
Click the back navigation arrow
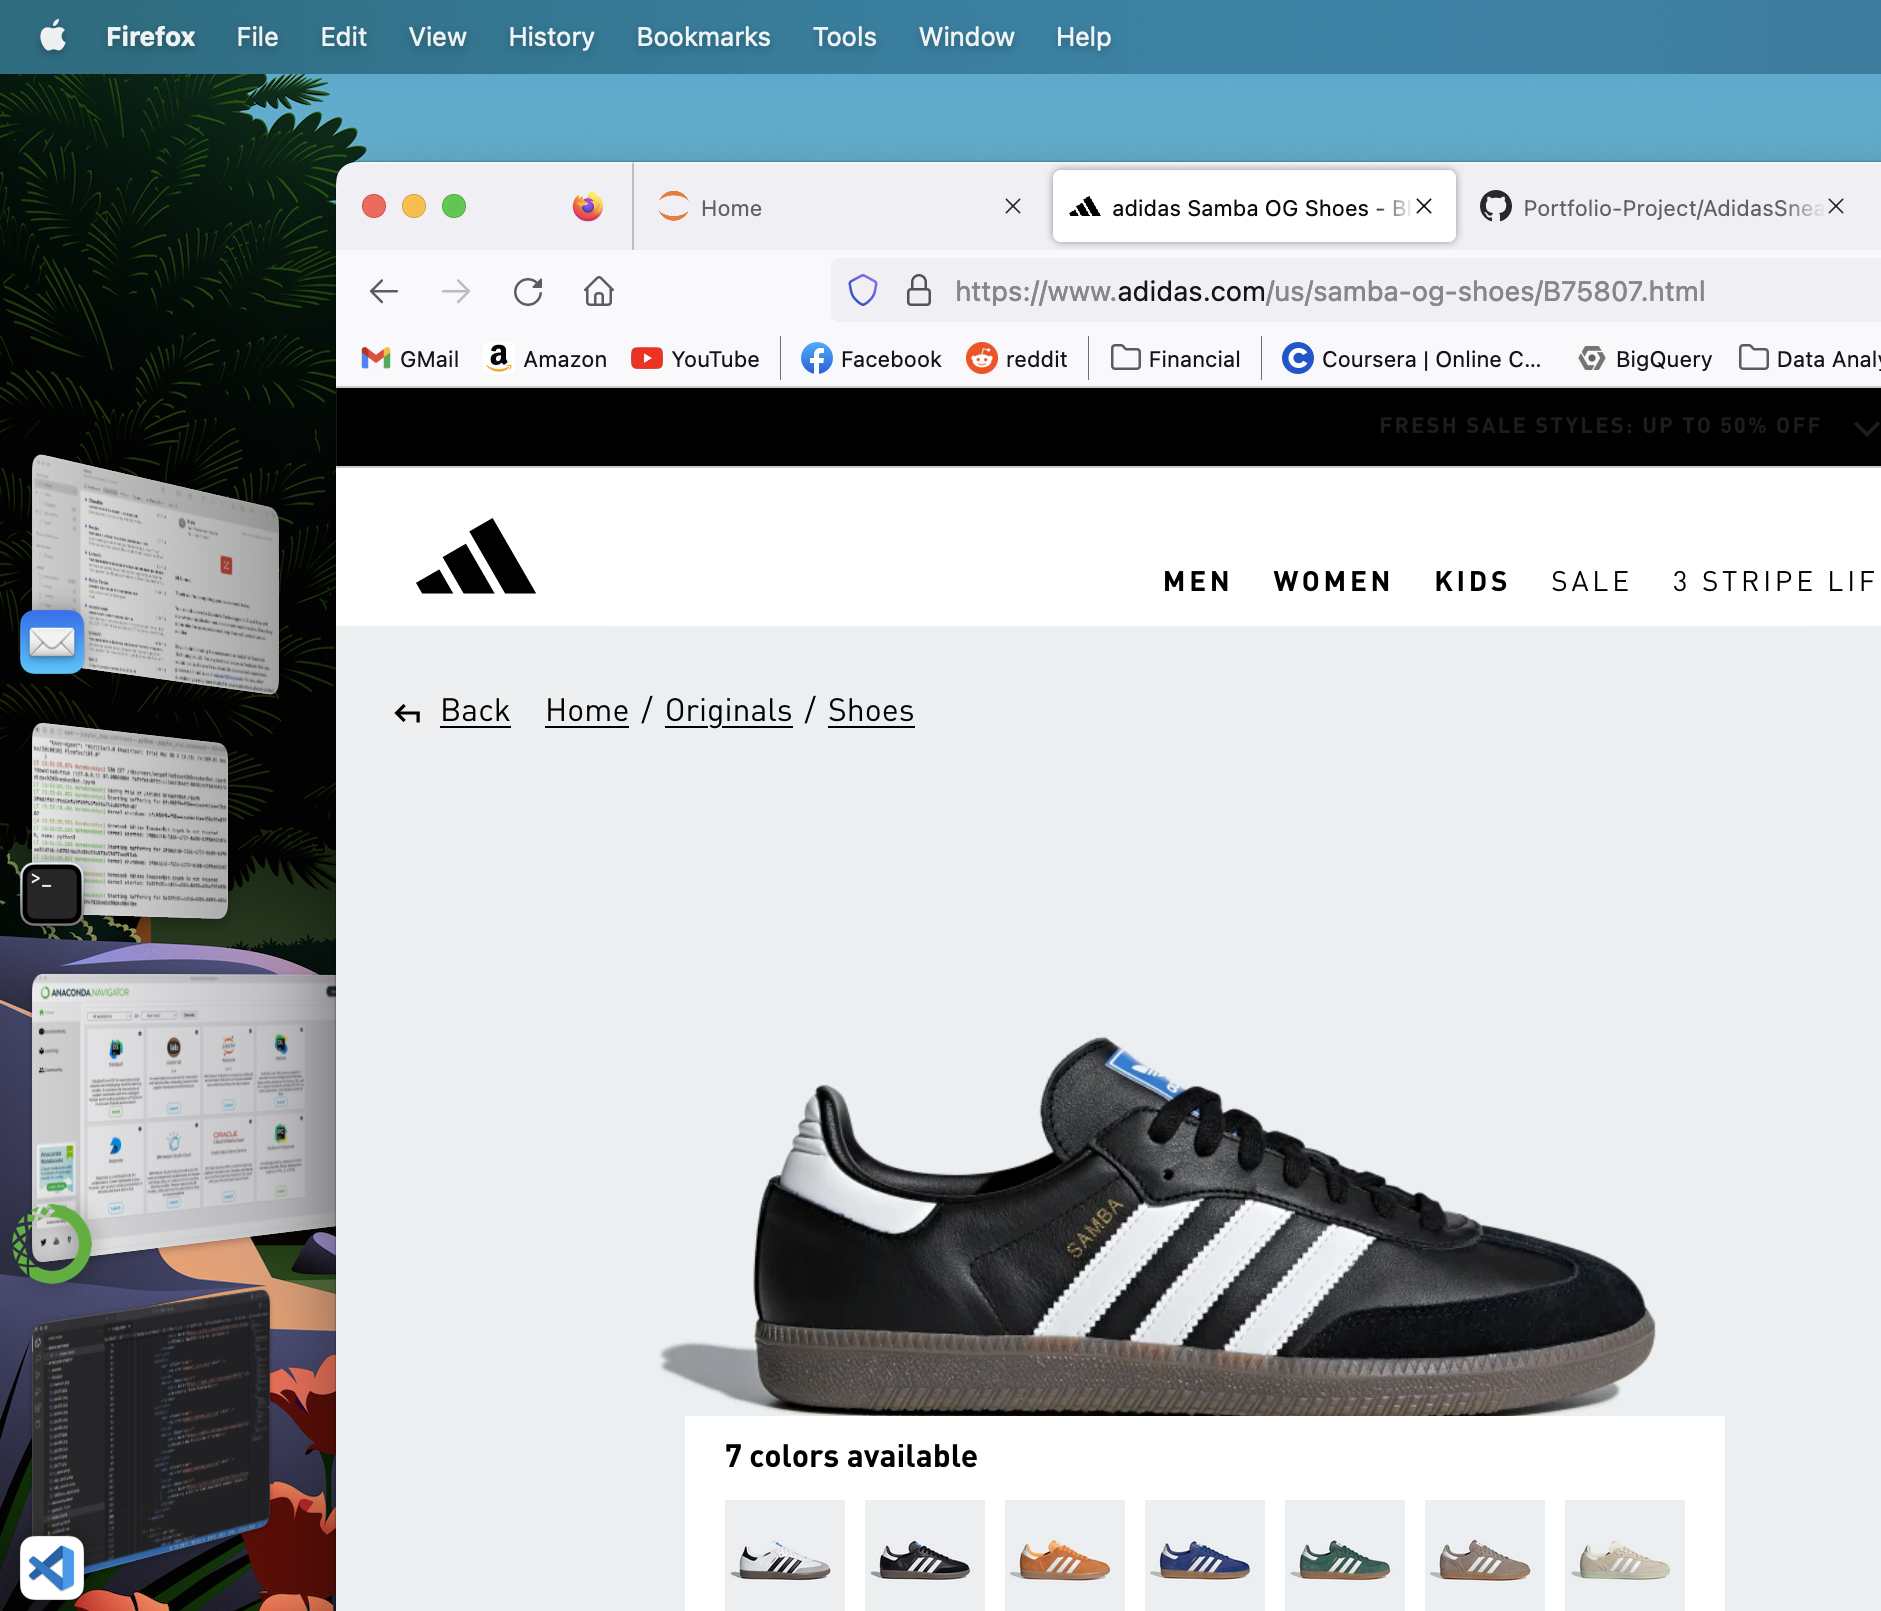[384, 292]
